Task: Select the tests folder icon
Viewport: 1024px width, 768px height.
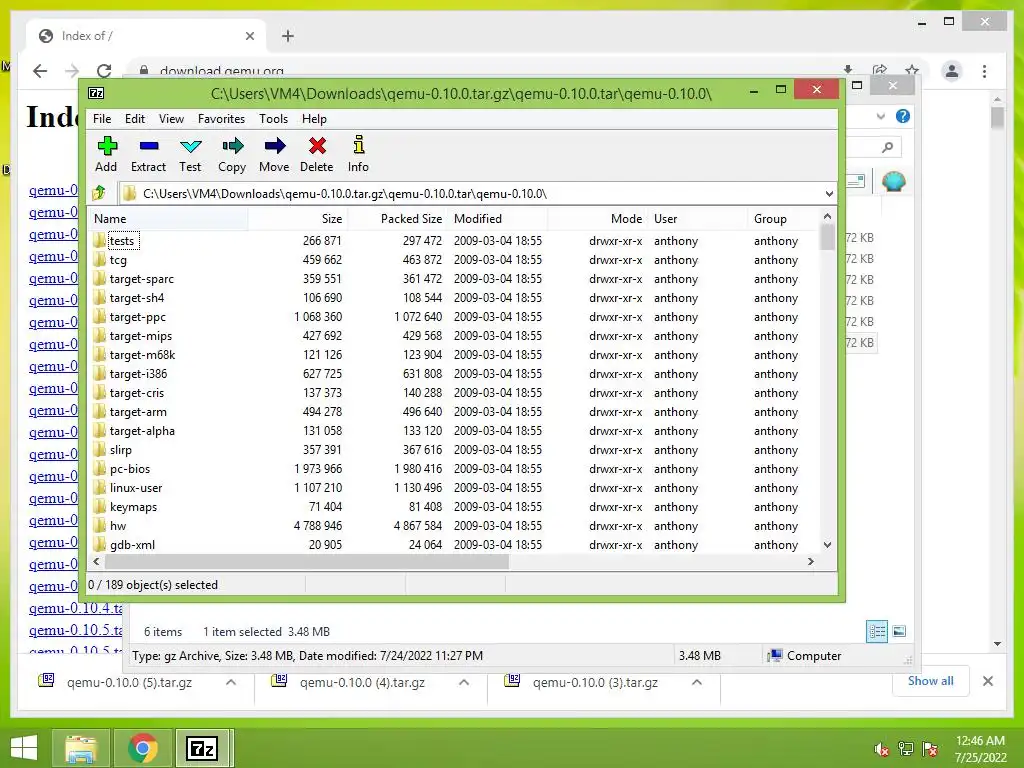Action: (99, 240)
